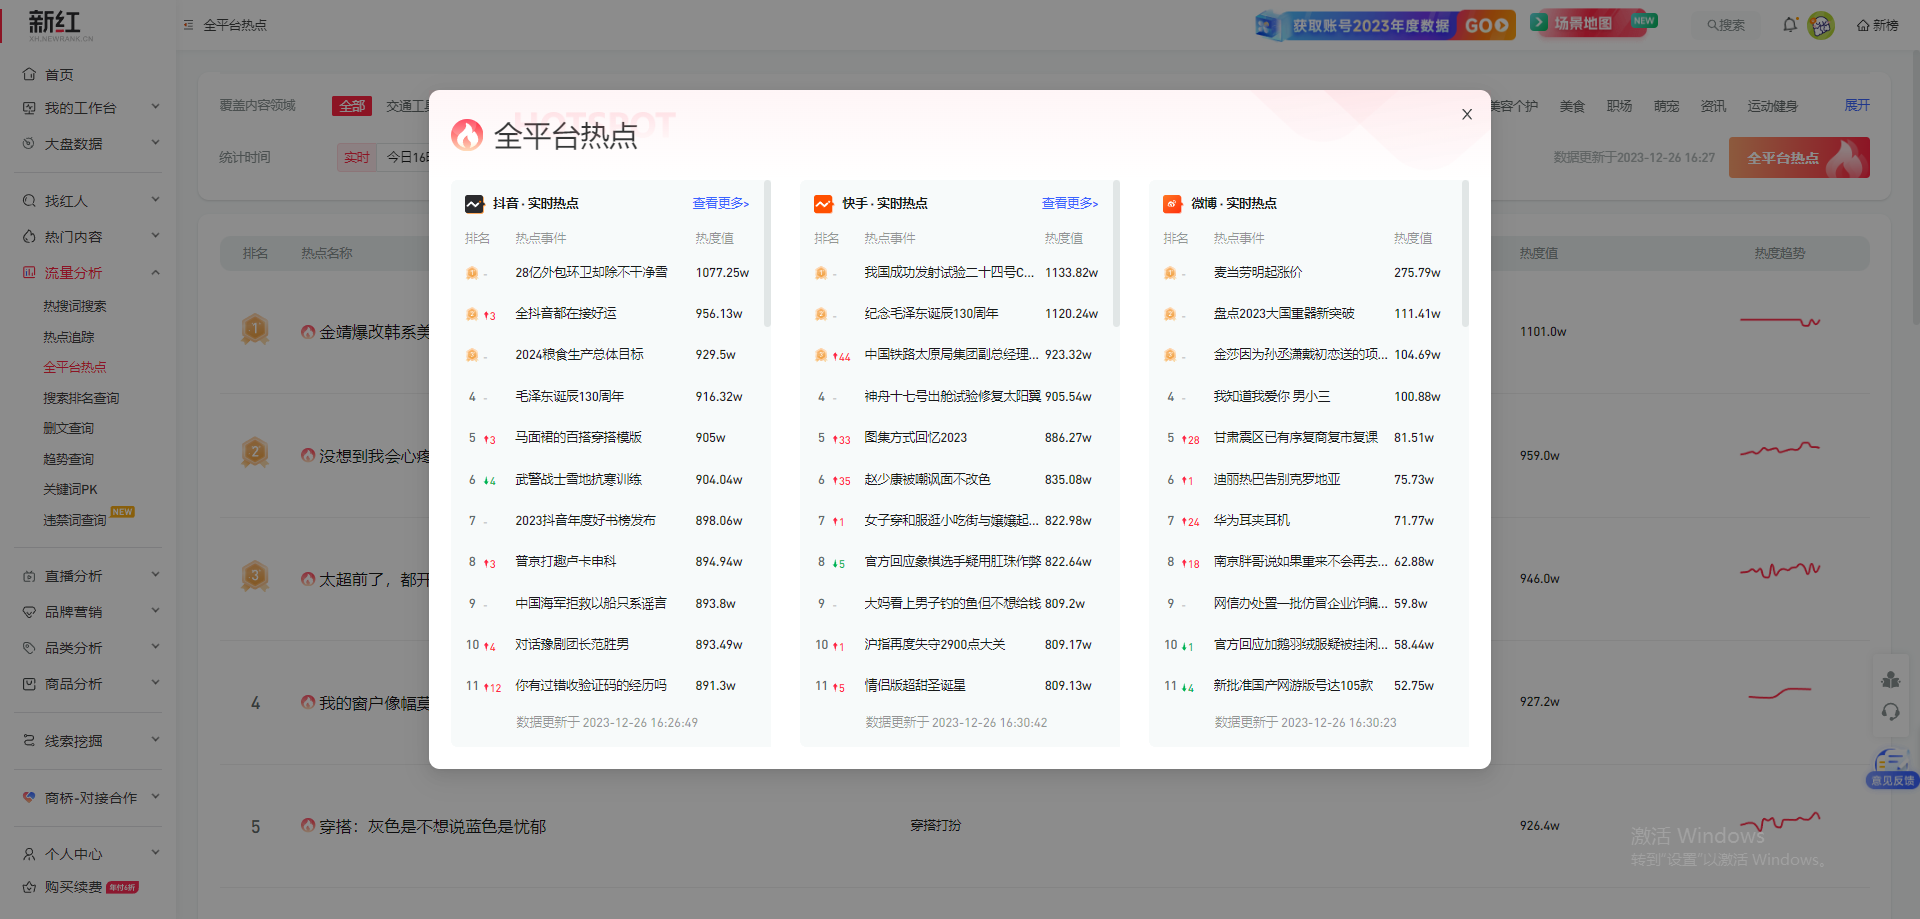Open 搜索排名查询 submenu item
The image size is (1920, 919).
pos(81,398)
